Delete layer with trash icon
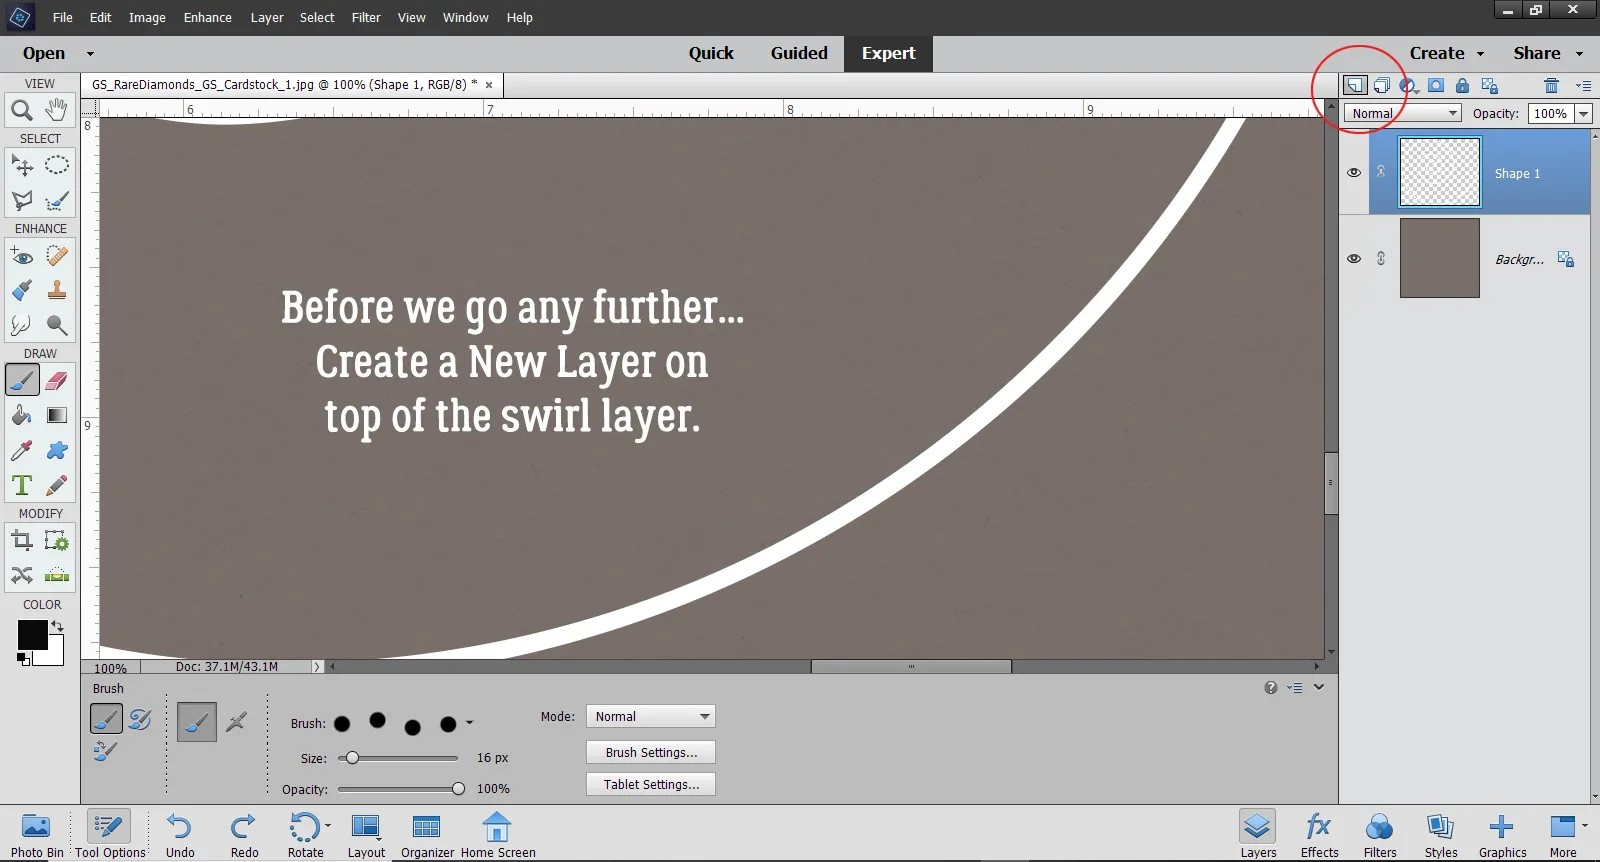Screen dimensions: 1600x862 1551,85
